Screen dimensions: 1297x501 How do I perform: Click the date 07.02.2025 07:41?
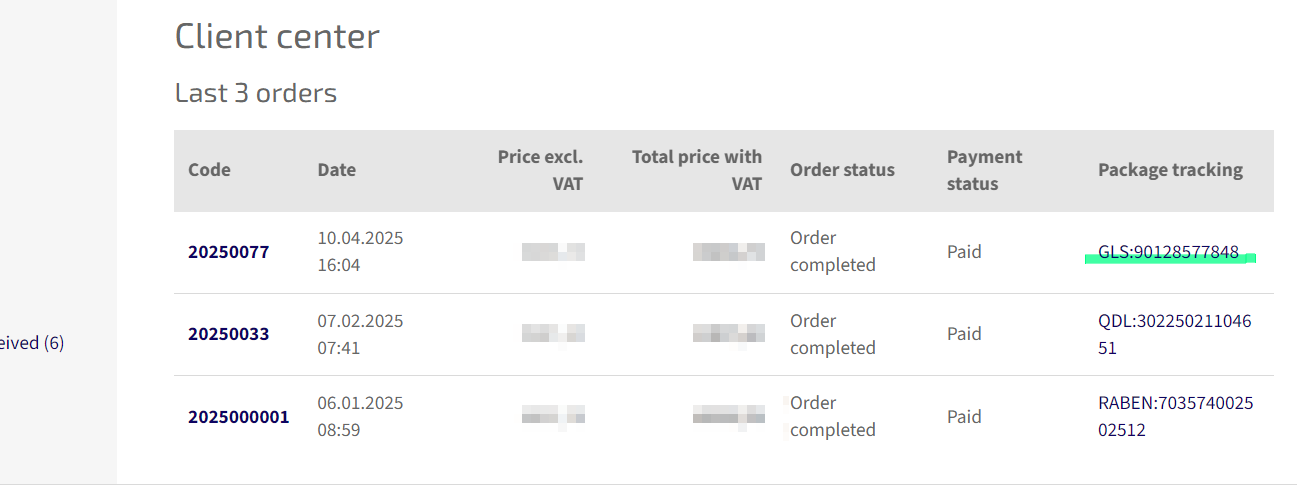coord(359,335)
